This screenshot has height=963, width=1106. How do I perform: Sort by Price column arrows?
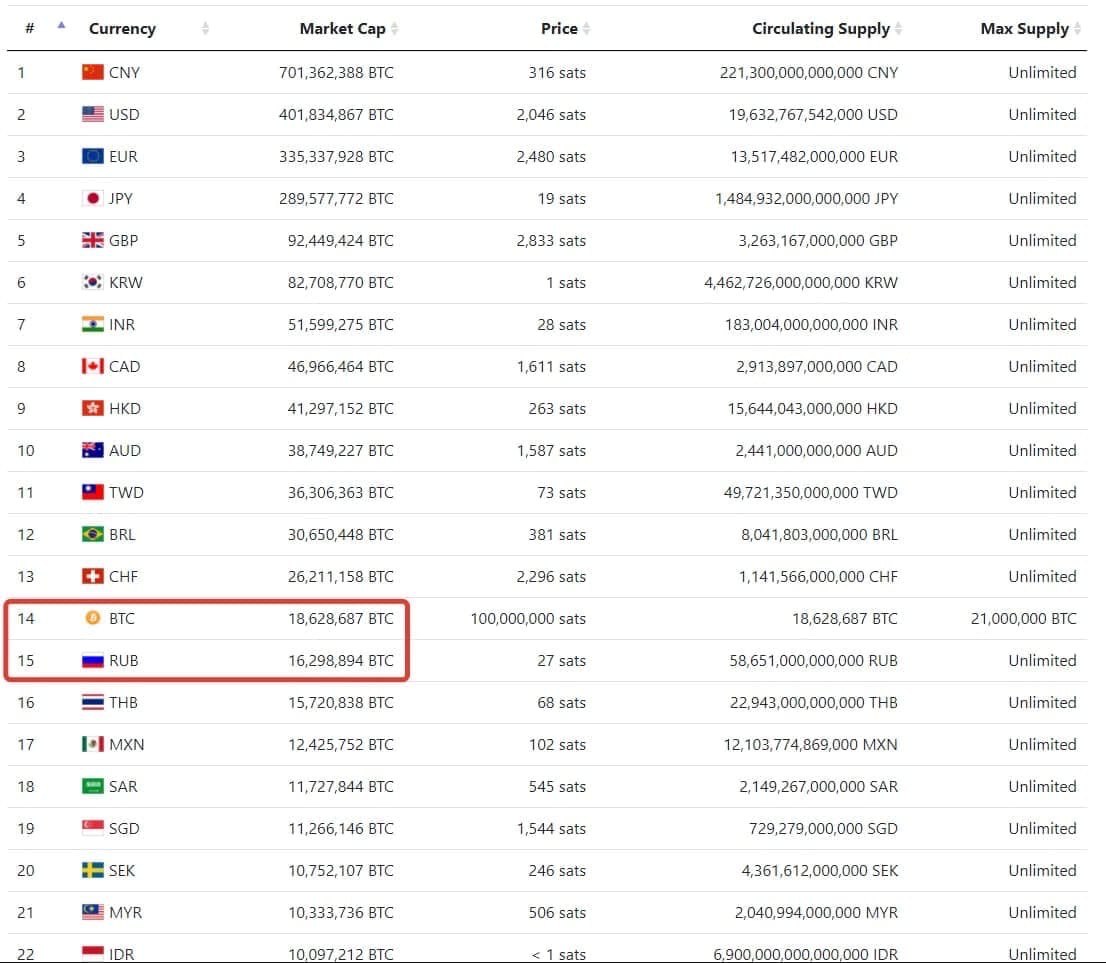[587, 28]
